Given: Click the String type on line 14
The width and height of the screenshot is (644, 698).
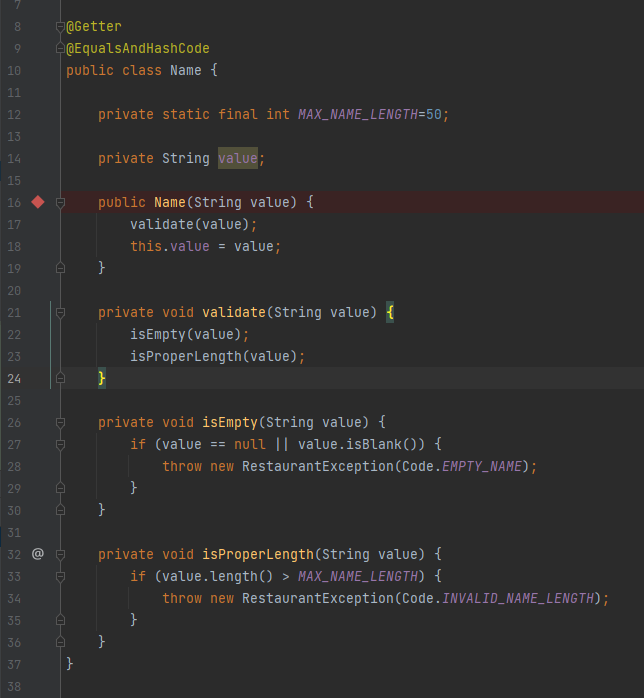Looking at the screenshot, I should (186, 158).
